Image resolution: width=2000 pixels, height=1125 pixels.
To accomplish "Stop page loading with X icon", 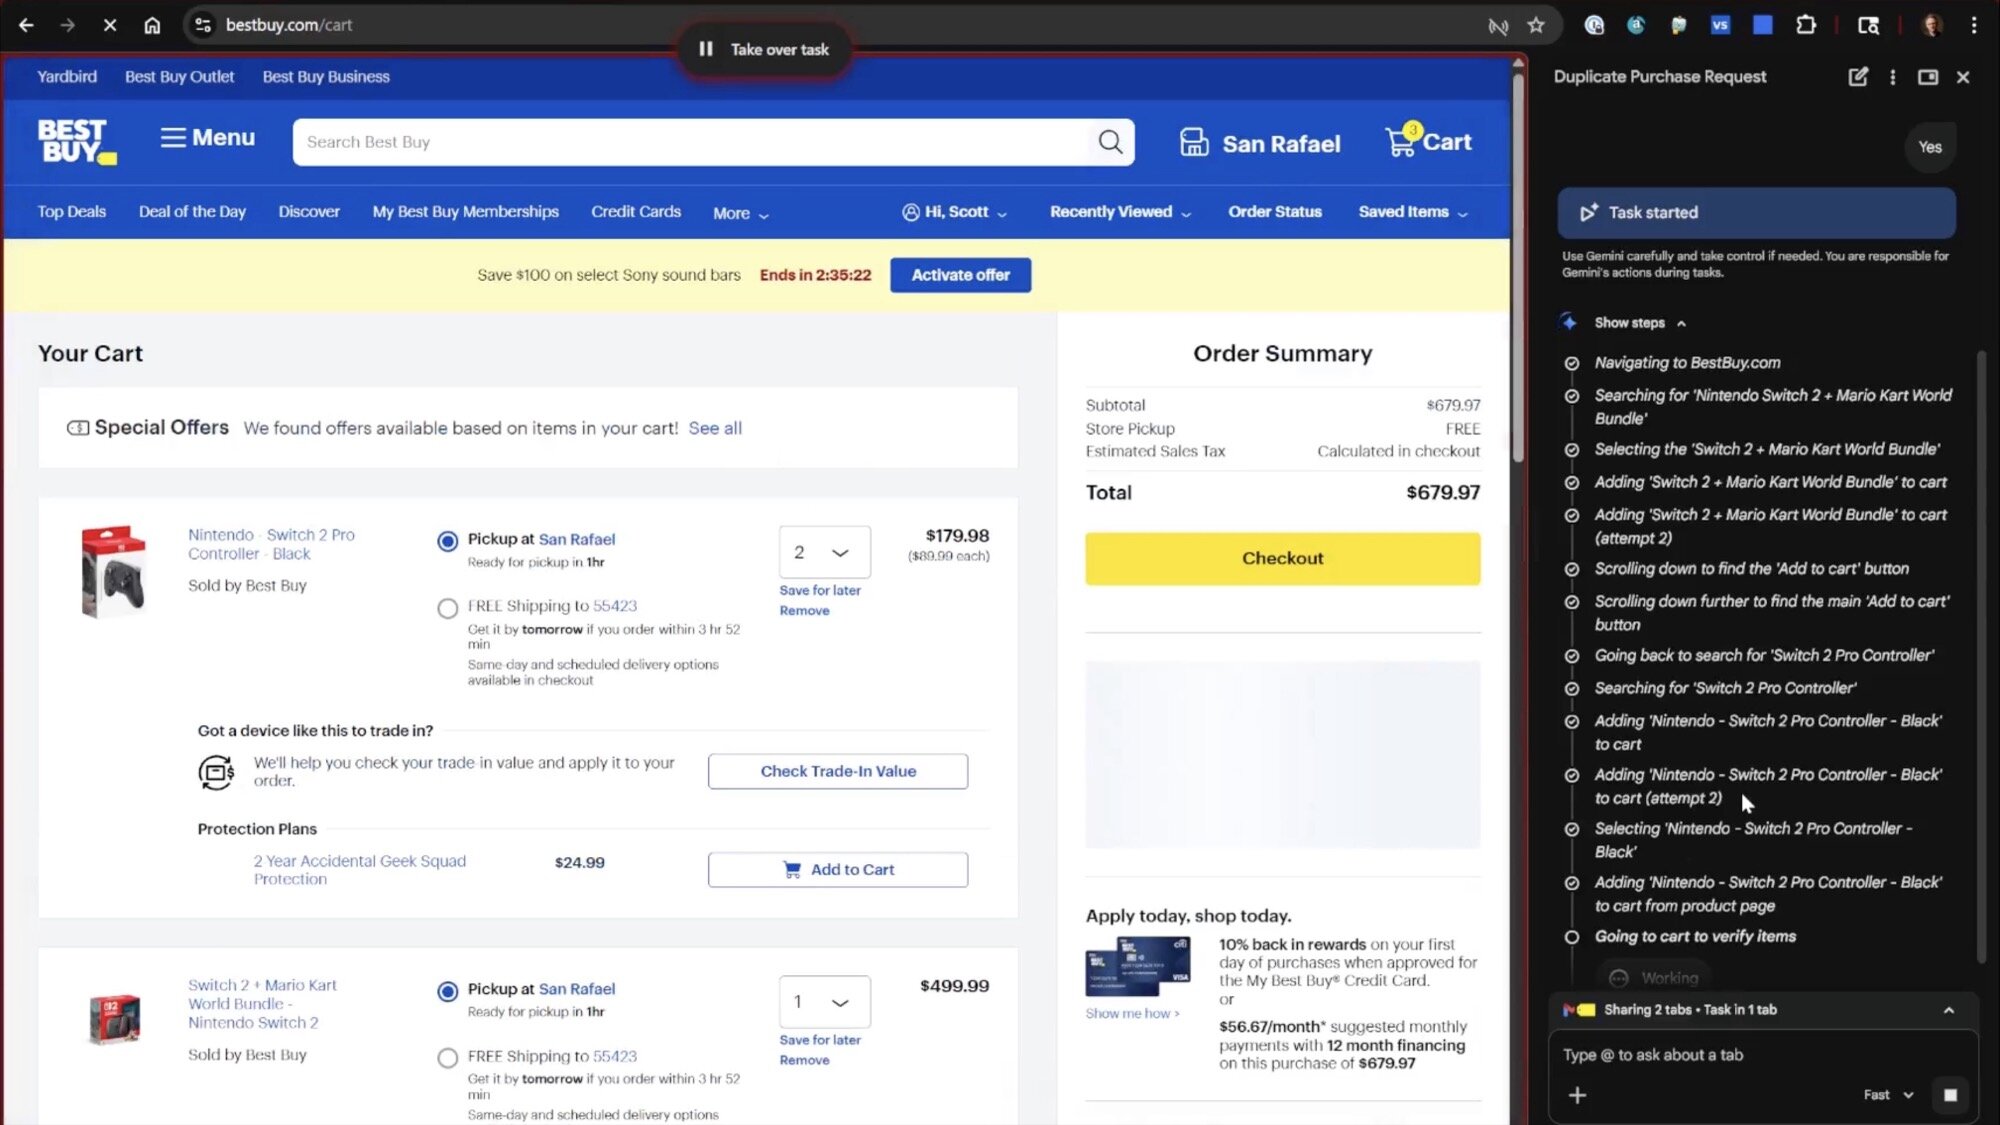I will (110, 25).
